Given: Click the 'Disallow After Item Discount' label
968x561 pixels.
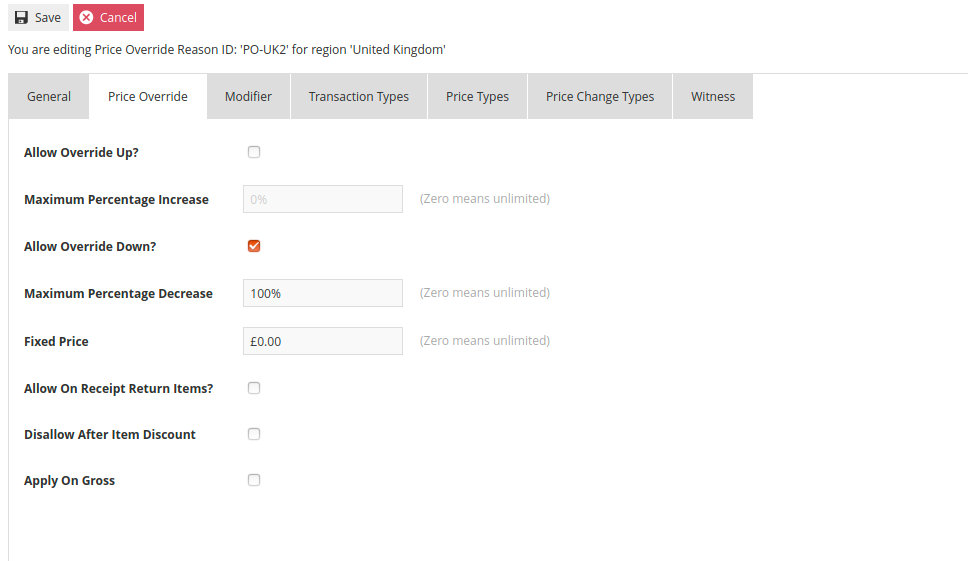Looking at the screenshot, I should coord(110,434).
